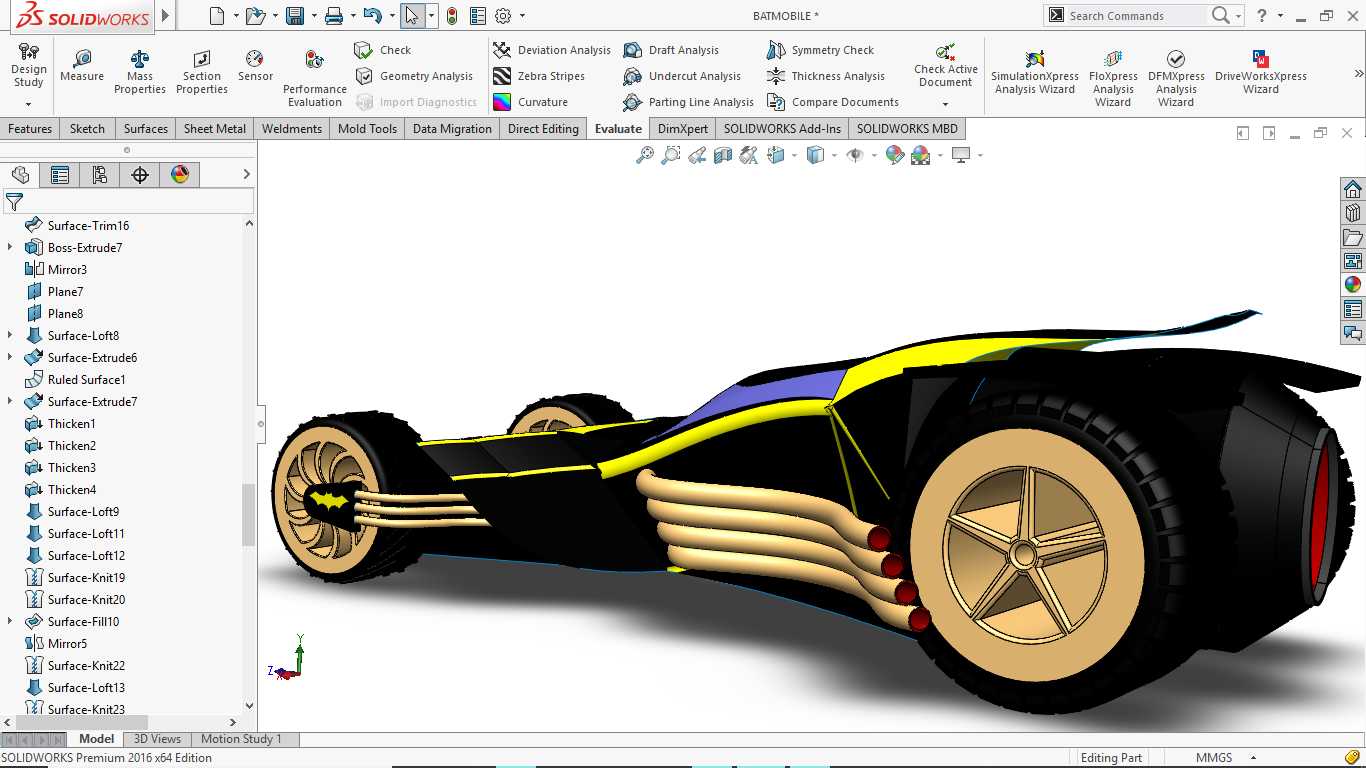Toggle Zebra Stripes display
Screen dimensions: 1366x768
[539, 76]
